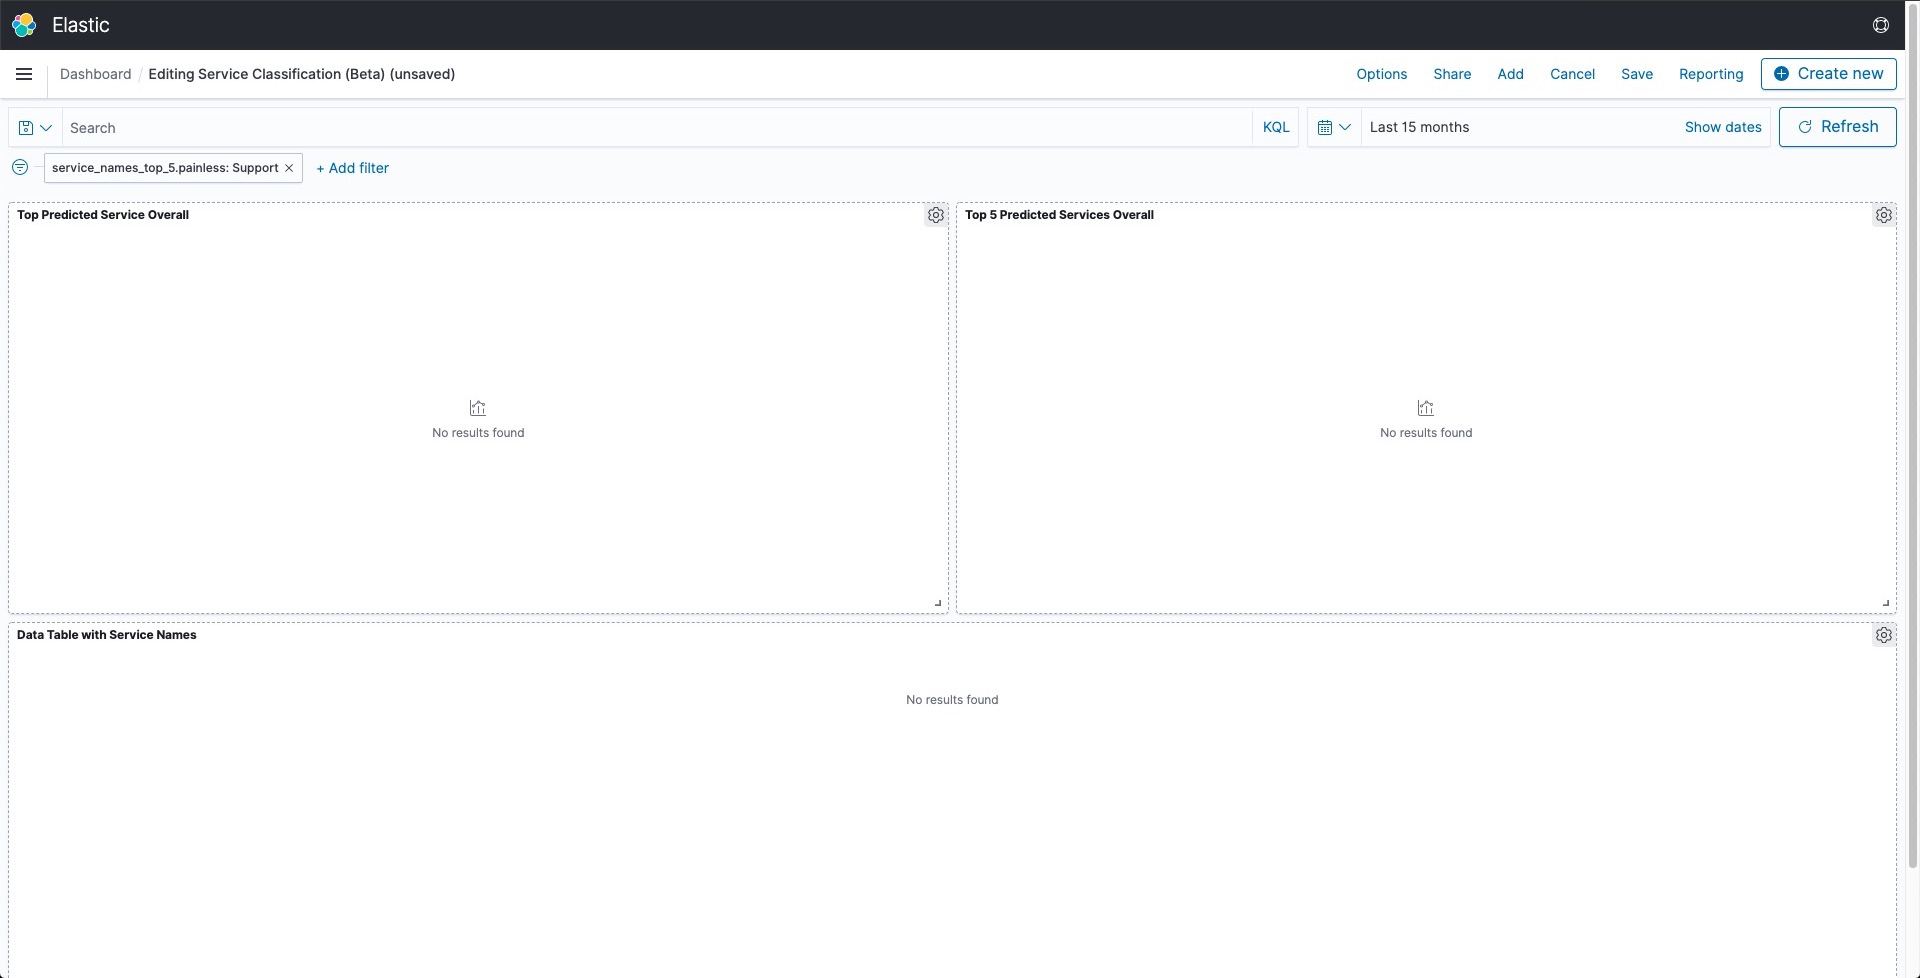
Task: Open the change all filters icon
Action: pyautogui.click(x=20, y=167)
